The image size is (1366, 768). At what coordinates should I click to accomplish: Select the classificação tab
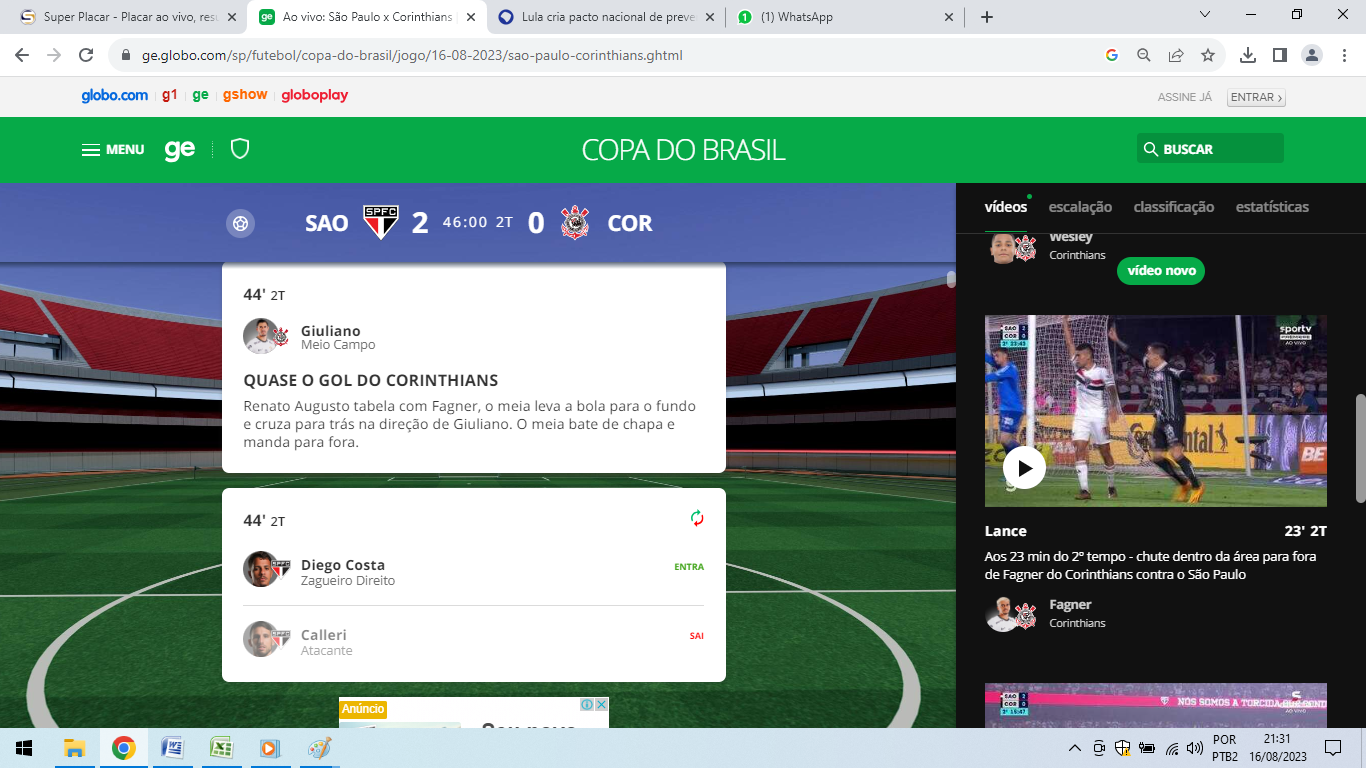[x=1174, y=207]
